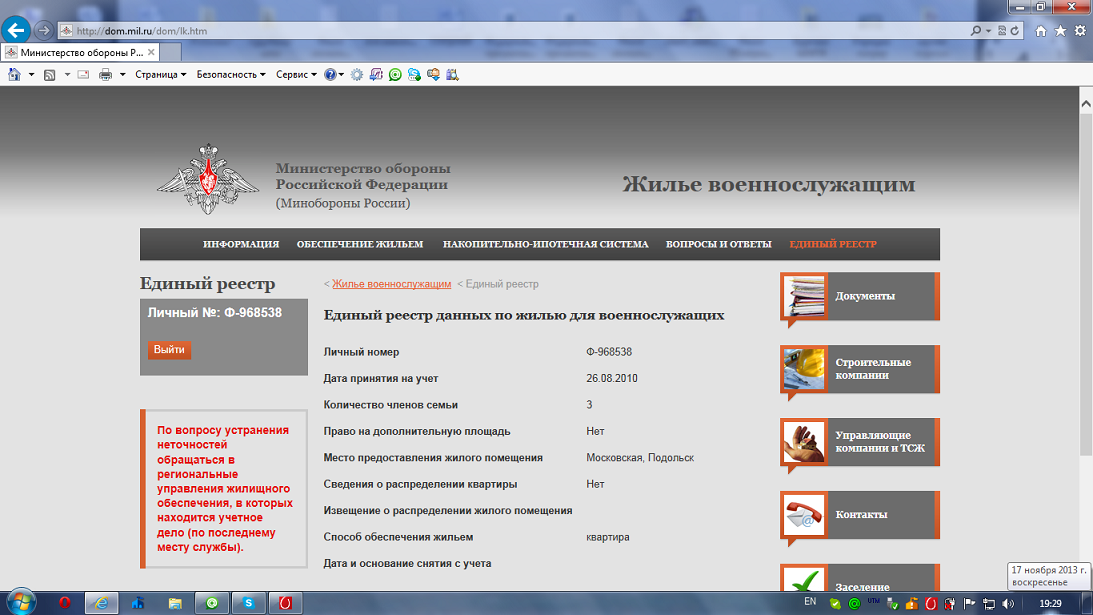
Task: Click the Строительные компании side link
Action: pyautogui.click(x=873, y=369)
